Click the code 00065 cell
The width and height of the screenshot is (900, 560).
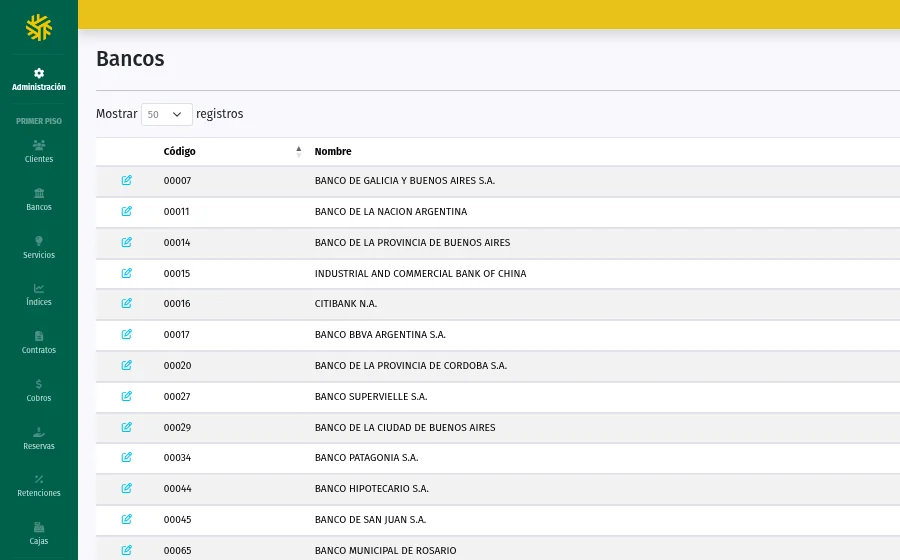(x=177, y=551)
